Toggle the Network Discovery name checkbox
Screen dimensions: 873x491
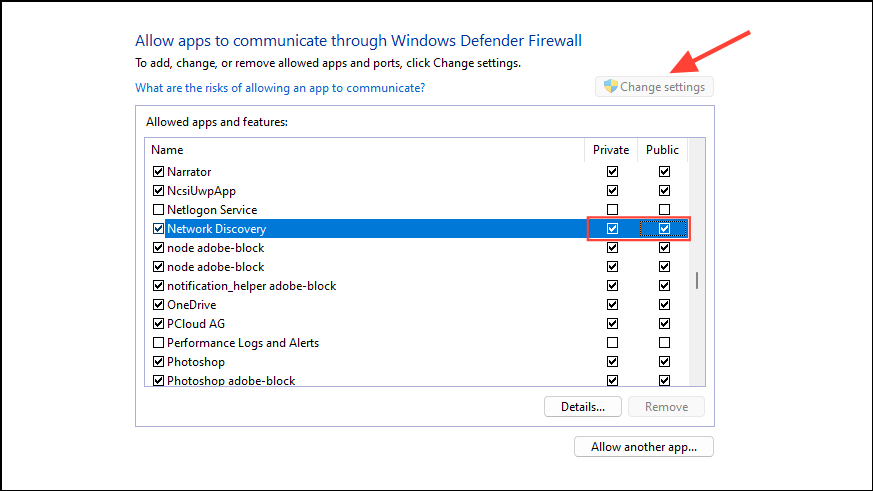(x=158, y=228)
